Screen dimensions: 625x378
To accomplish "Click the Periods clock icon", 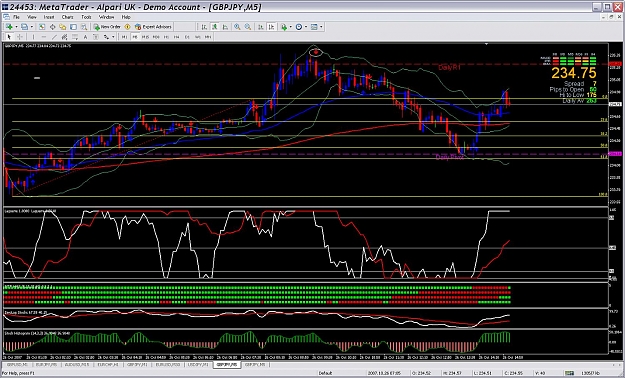I will [x=299, y=27].
